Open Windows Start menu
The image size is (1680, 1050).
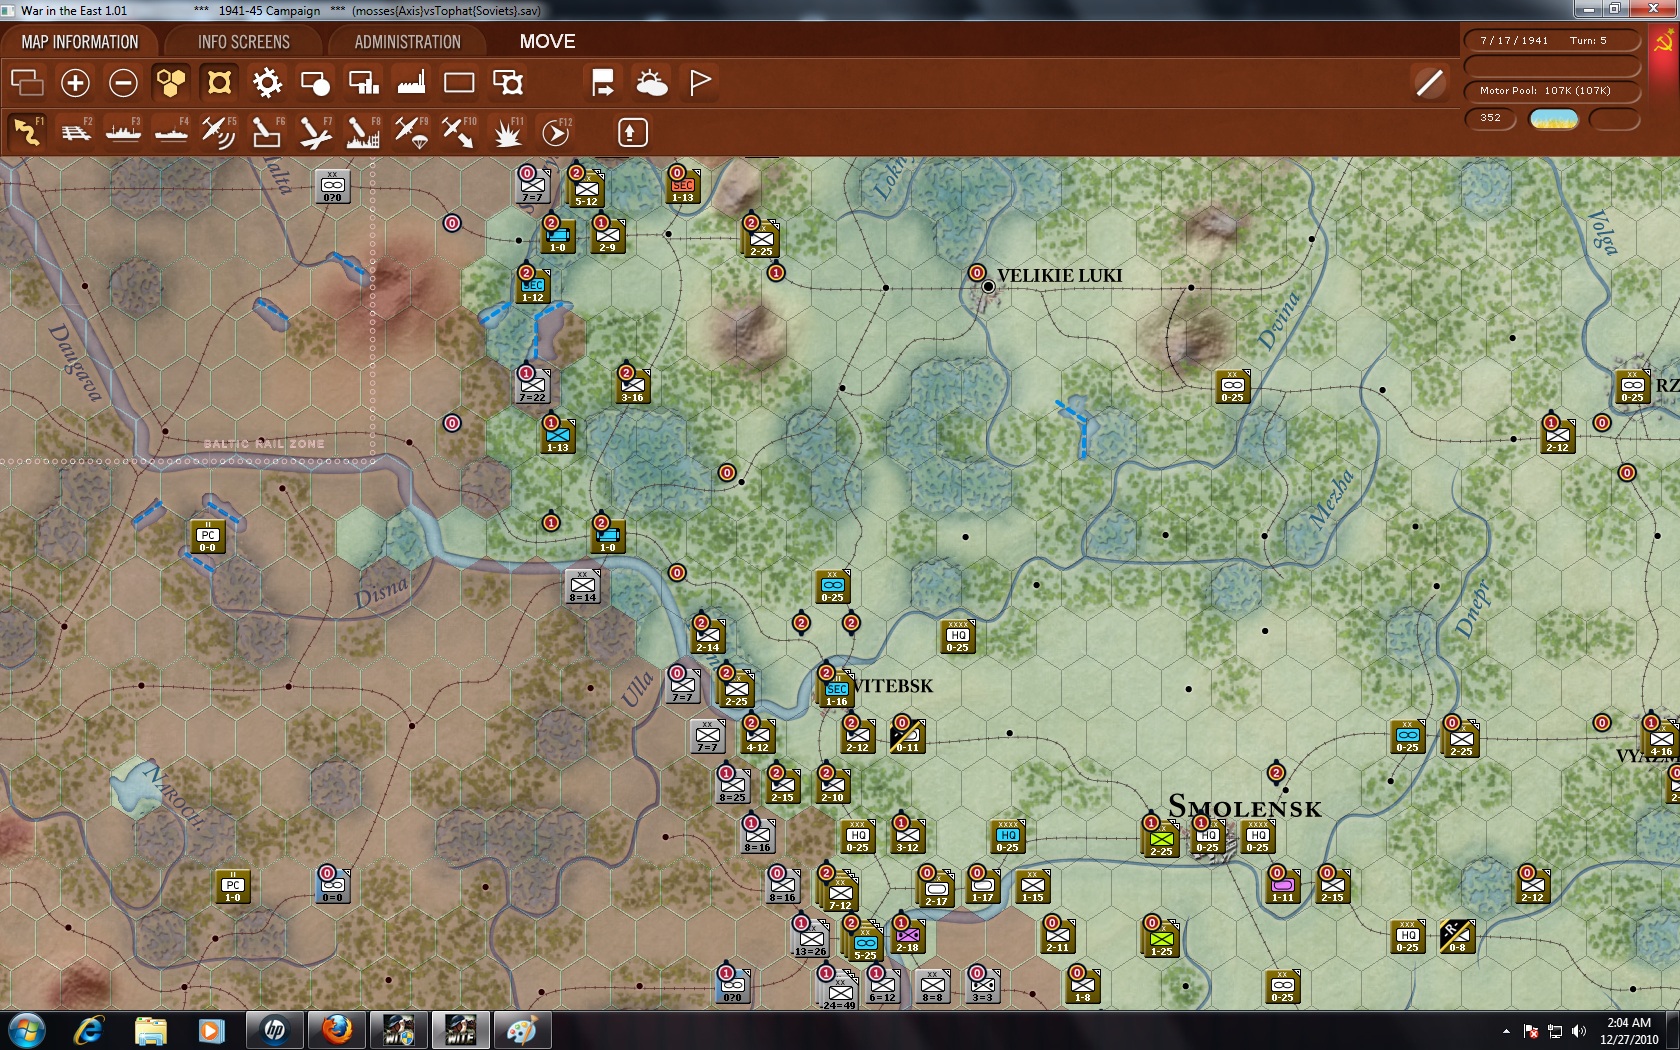coord(27,1030)
